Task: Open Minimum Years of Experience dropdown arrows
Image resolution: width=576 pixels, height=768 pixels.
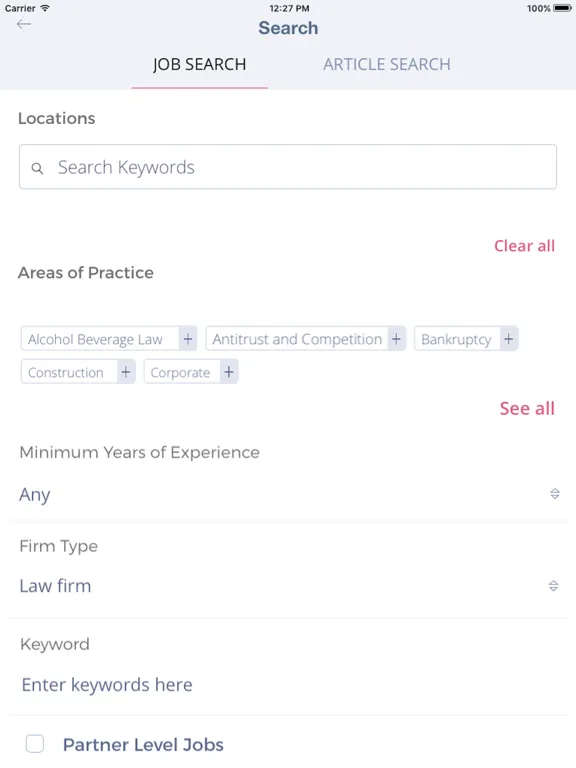Action: tap(554, 493)
